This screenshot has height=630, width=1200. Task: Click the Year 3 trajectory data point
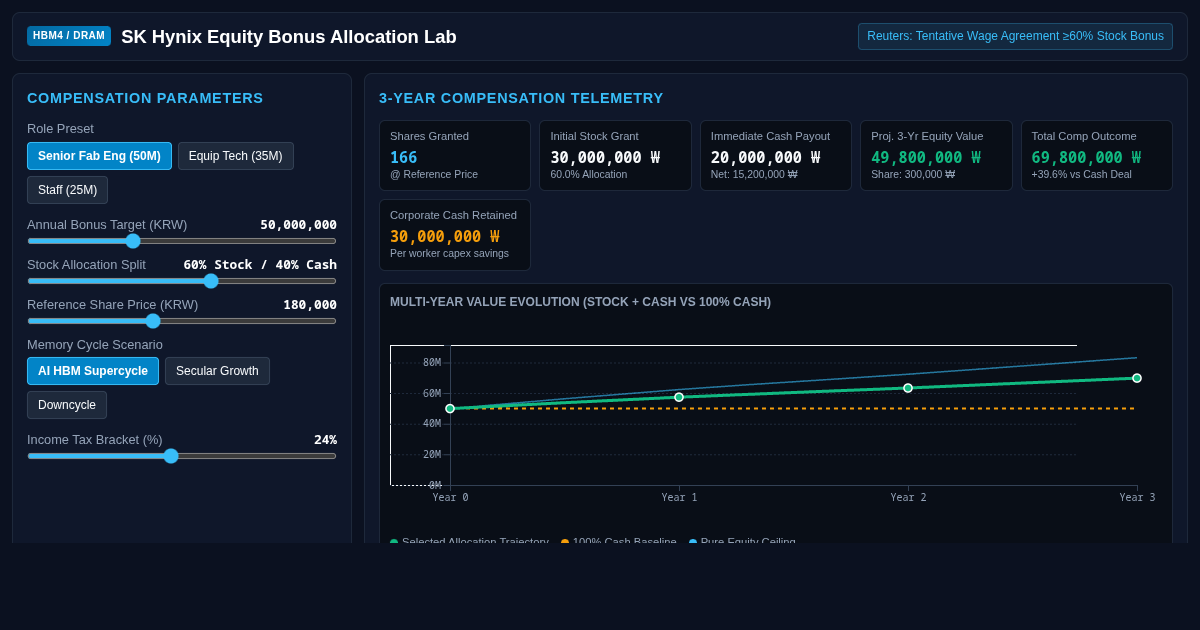click(1137, 378)
